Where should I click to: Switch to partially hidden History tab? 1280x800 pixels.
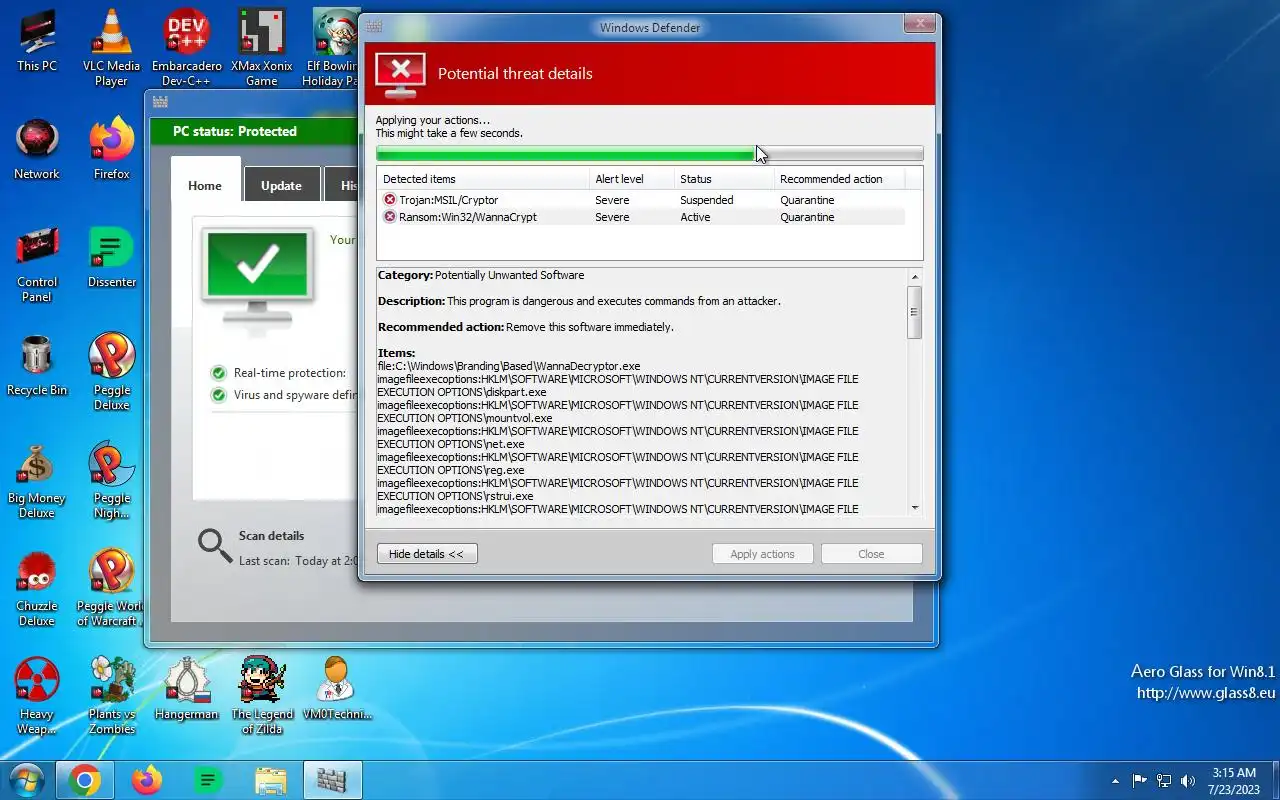click(x=341, y=185)
